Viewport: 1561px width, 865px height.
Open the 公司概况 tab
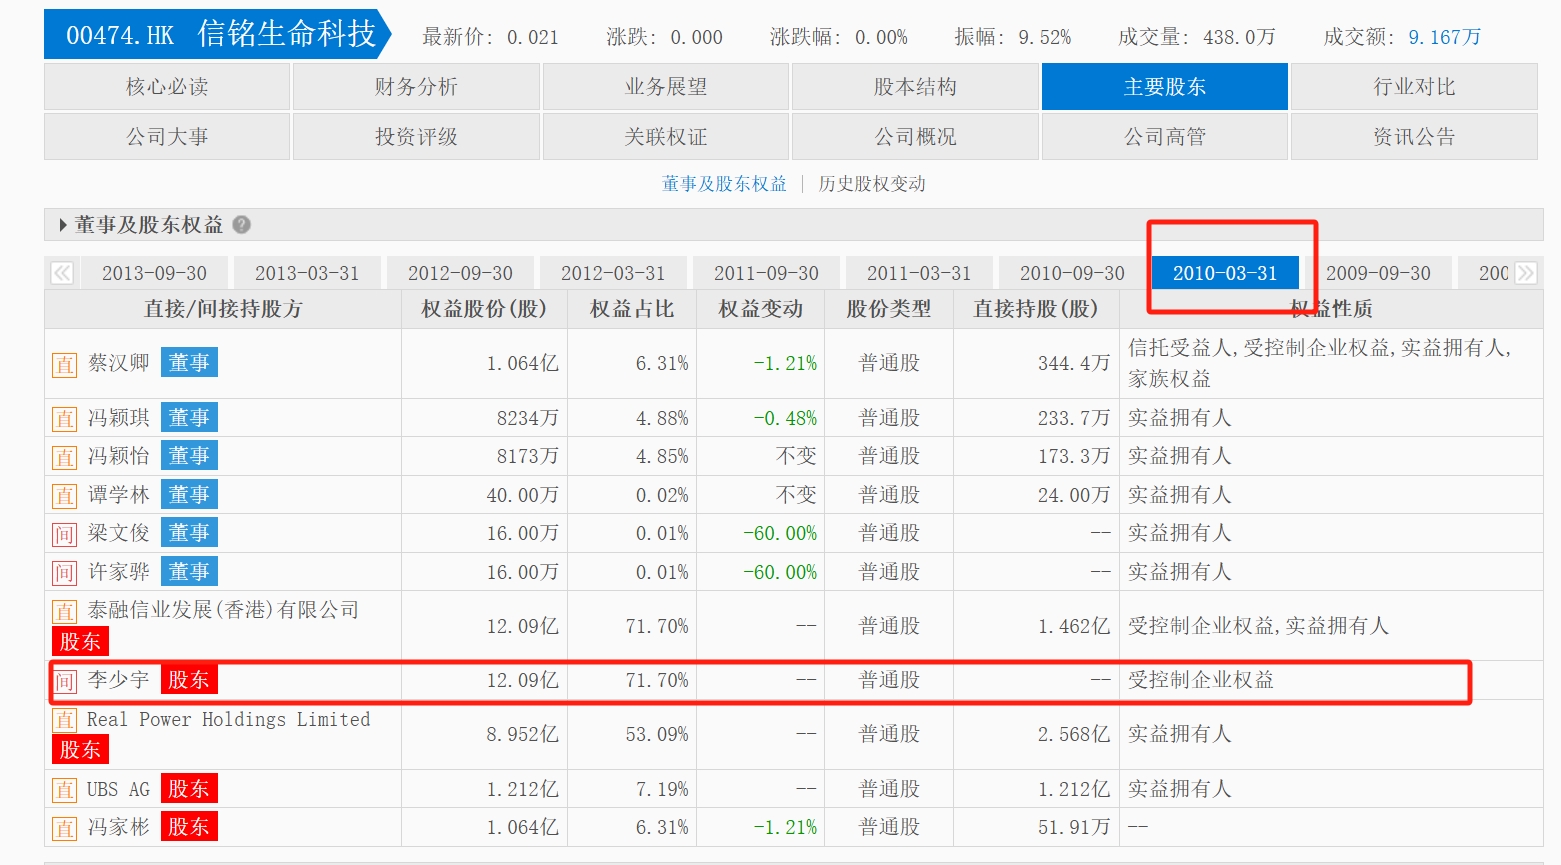915,137
